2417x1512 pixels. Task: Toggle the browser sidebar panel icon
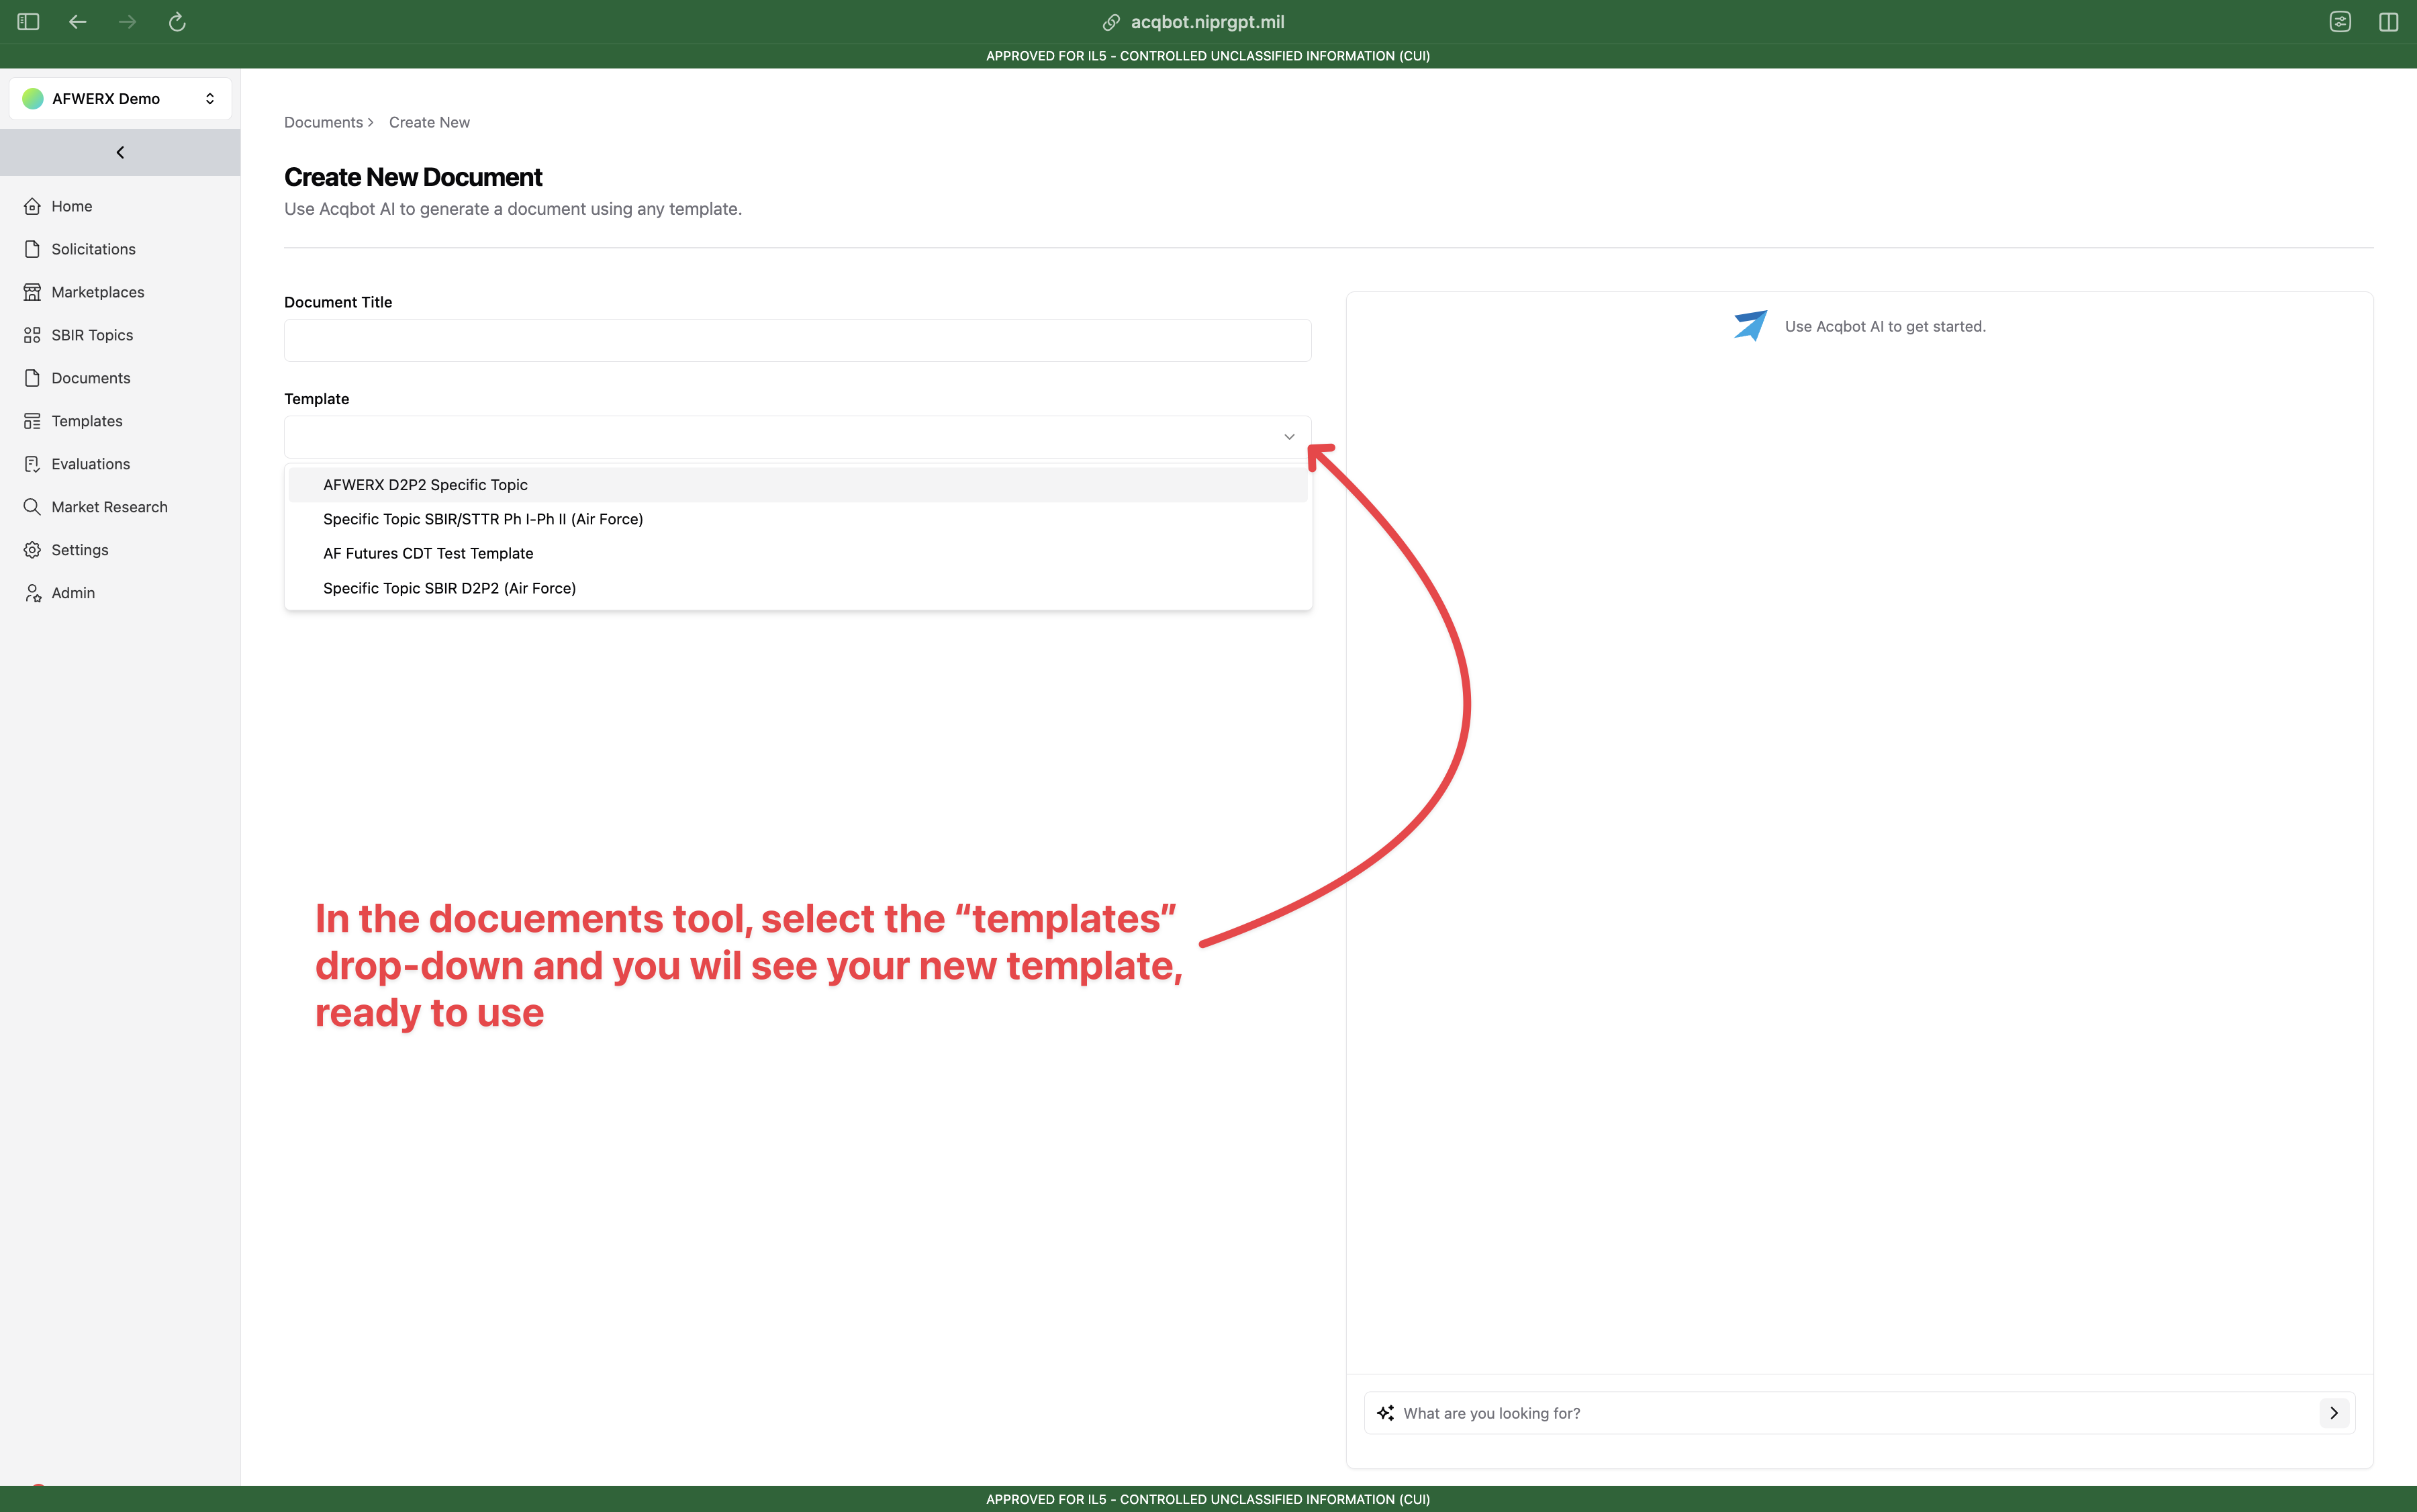[x=28, y=22]
